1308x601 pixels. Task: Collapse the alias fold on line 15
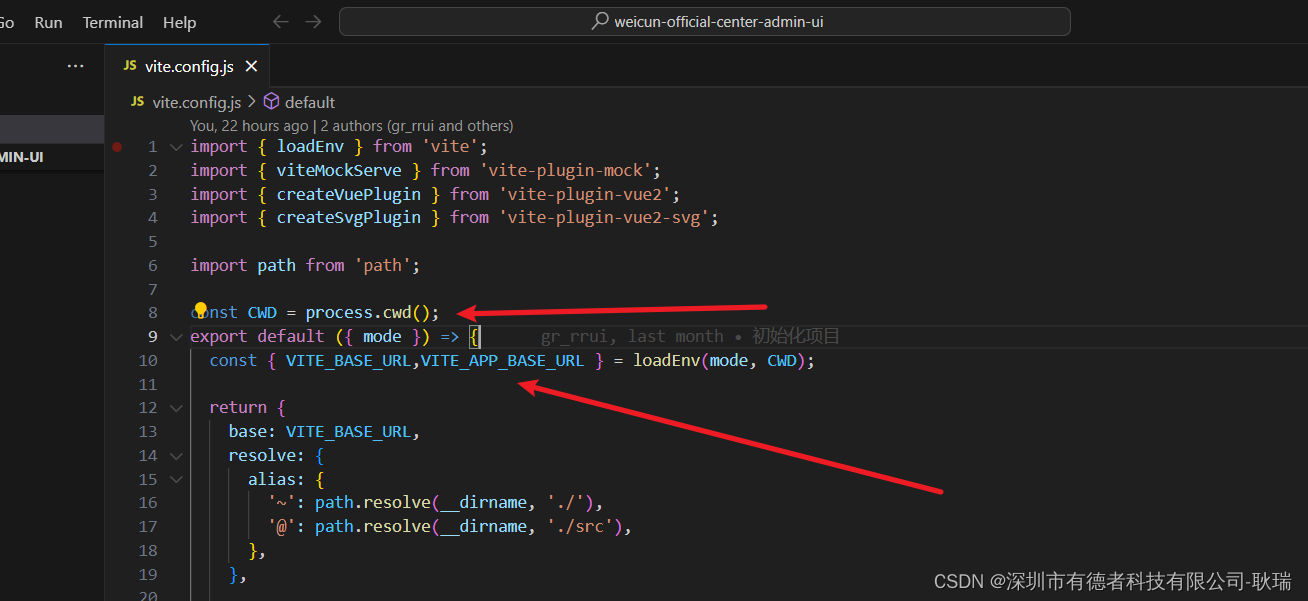[176, 479]
